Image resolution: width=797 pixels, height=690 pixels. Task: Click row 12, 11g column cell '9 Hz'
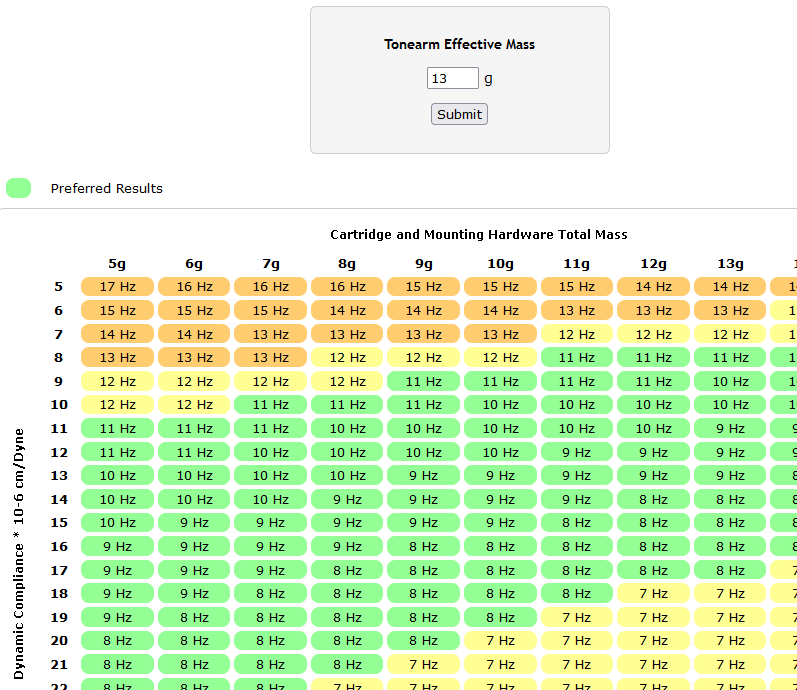[576, 452]
